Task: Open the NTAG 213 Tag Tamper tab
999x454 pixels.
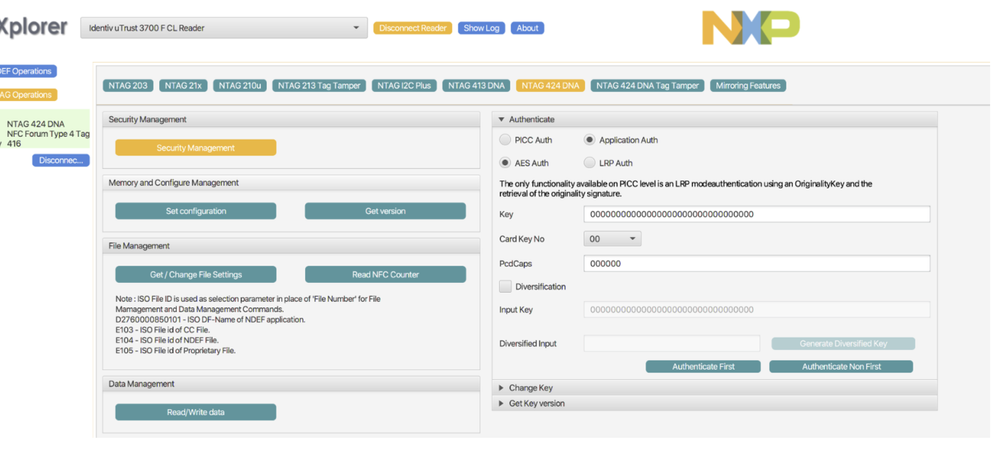Action: (319, 85)
